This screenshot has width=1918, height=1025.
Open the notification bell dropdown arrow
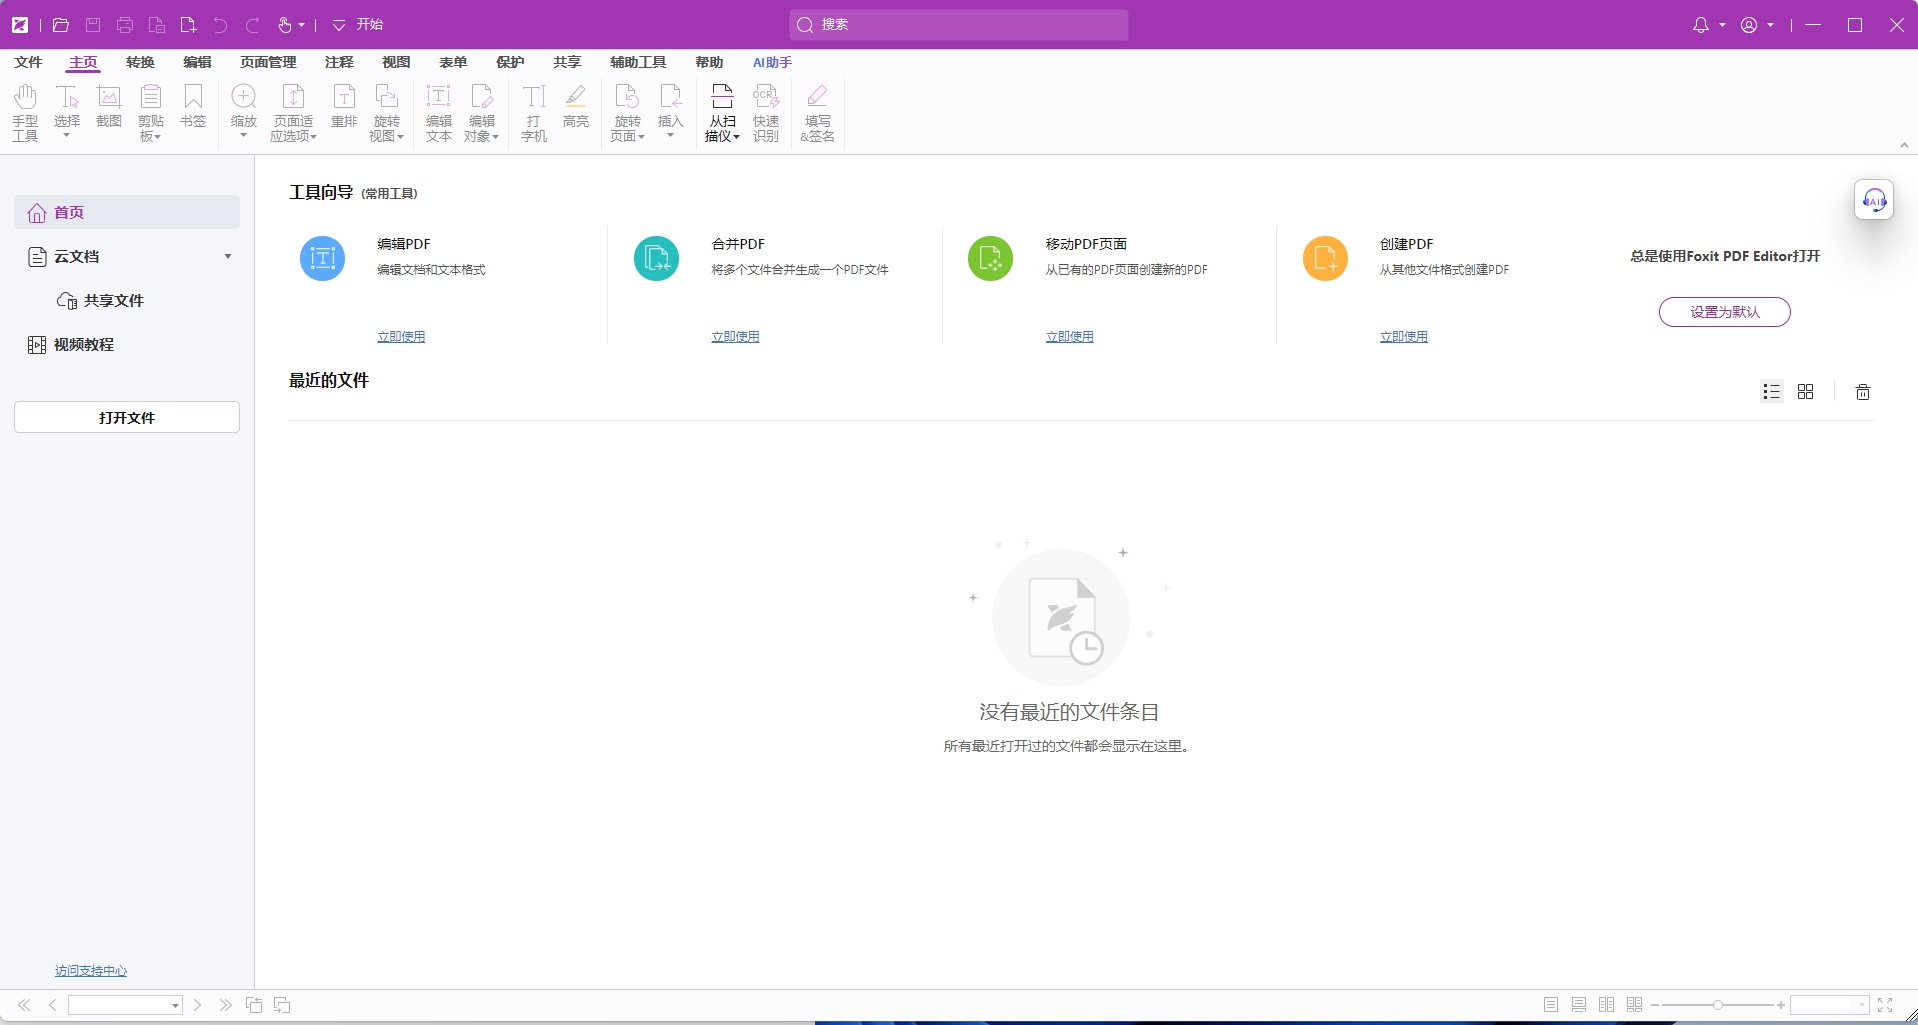tap(1722, 25)
